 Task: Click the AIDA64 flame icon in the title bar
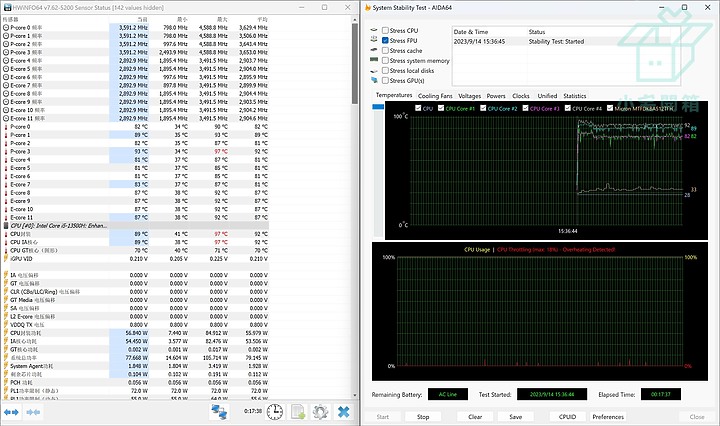point(368,8)
